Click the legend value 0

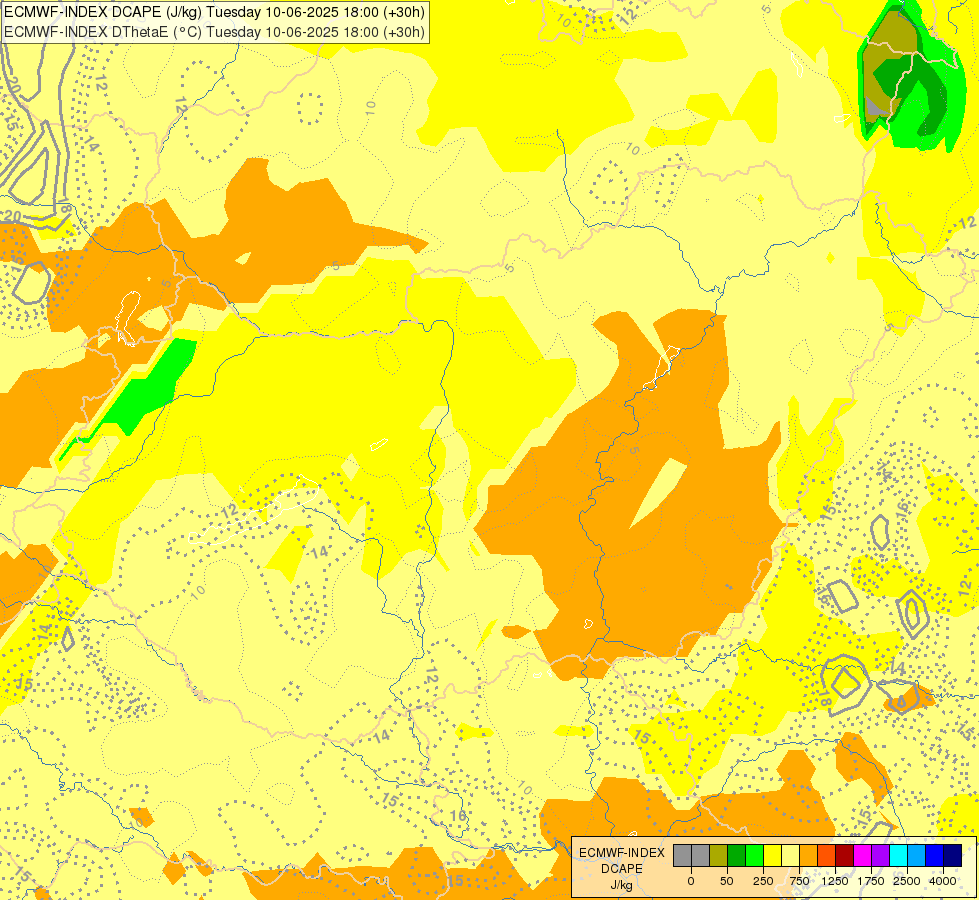691,881
